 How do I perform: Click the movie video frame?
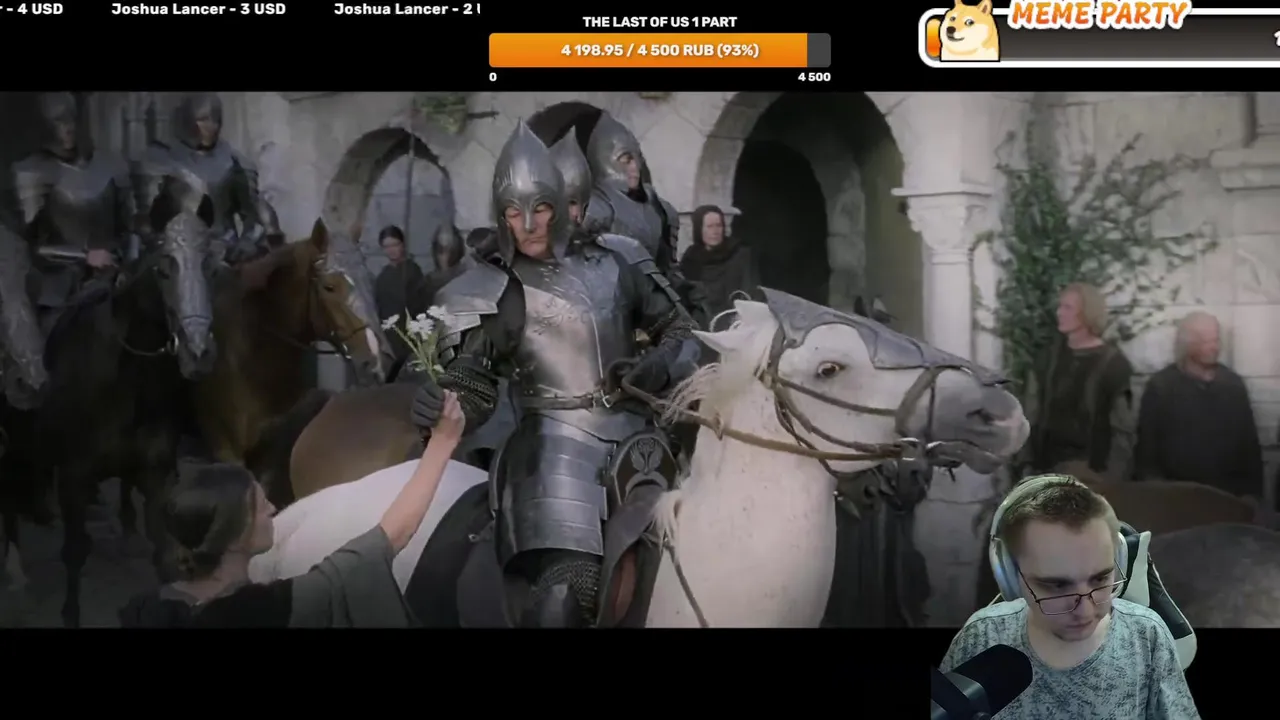pyautogui.click(x=640, y=360)
